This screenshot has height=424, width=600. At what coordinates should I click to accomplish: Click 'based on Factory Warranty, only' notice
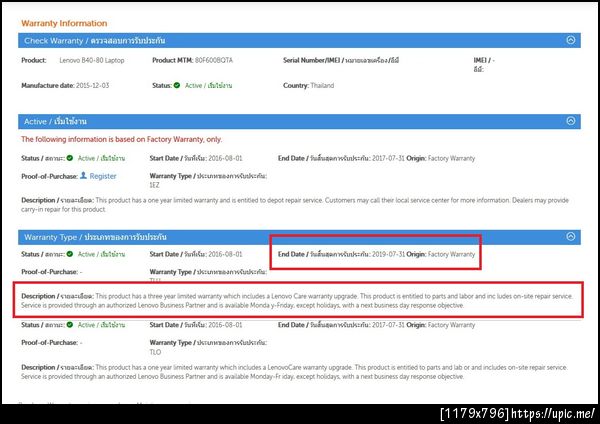[x=122, y=139]
